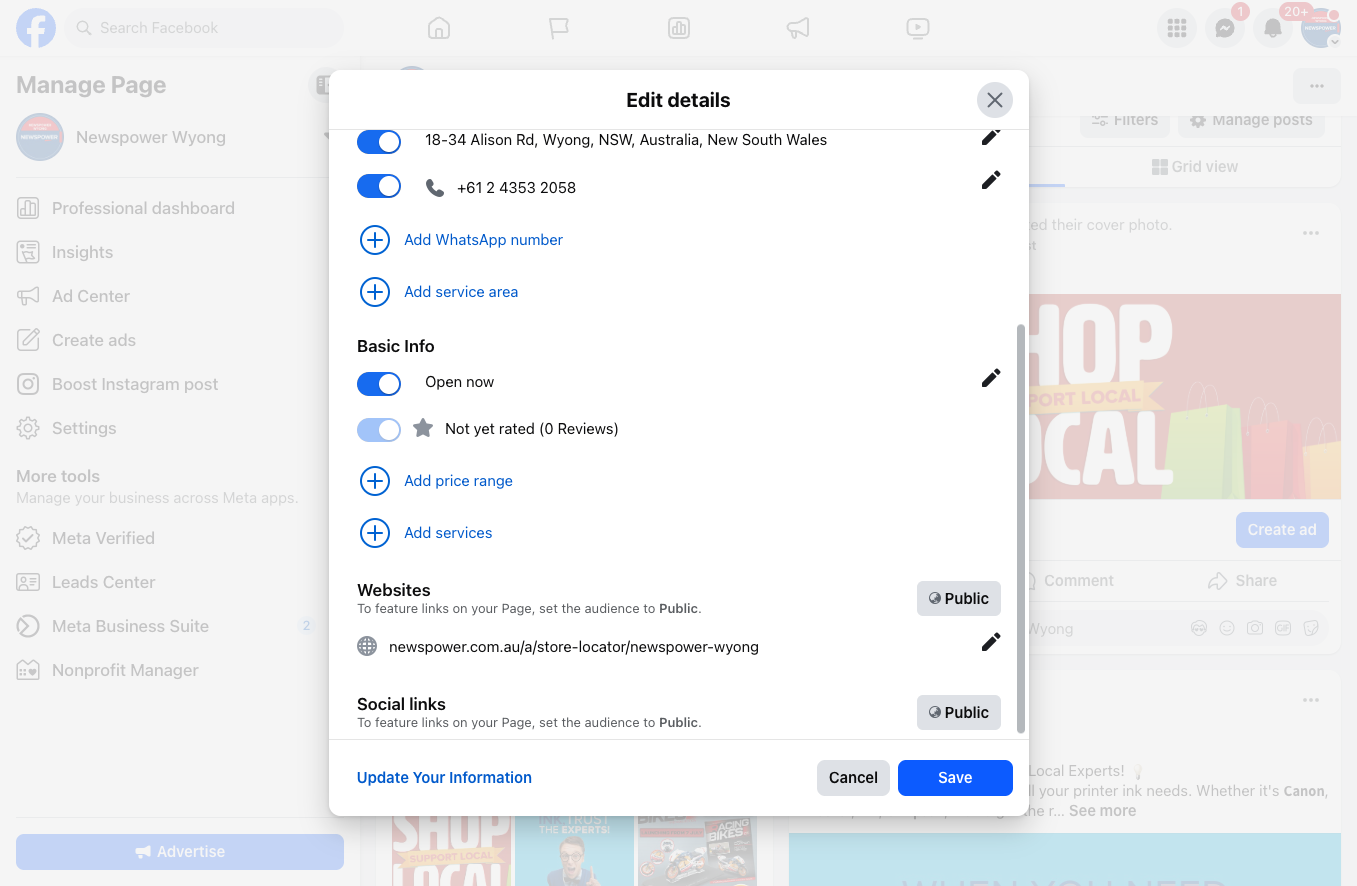Click the camera icon in comment box
This screenshot has height=886, width=1357.
click(1255, 629)
